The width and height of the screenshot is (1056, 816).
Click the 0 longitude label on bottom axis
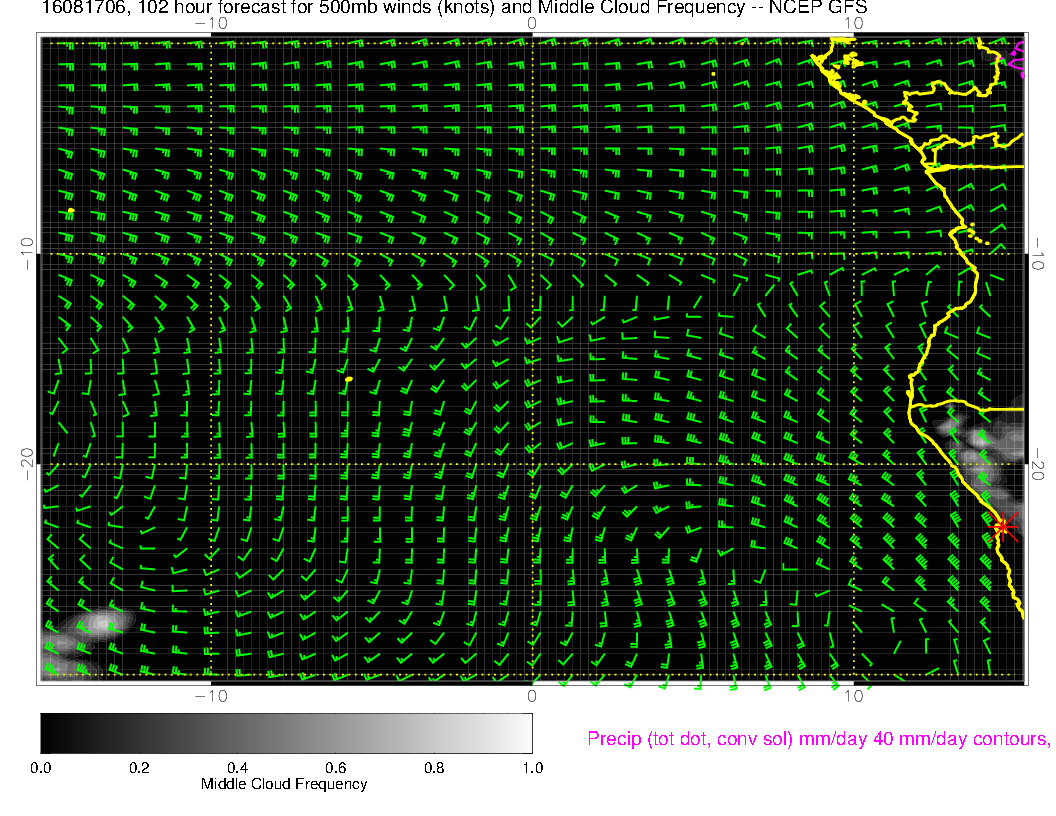click(532, 695)
